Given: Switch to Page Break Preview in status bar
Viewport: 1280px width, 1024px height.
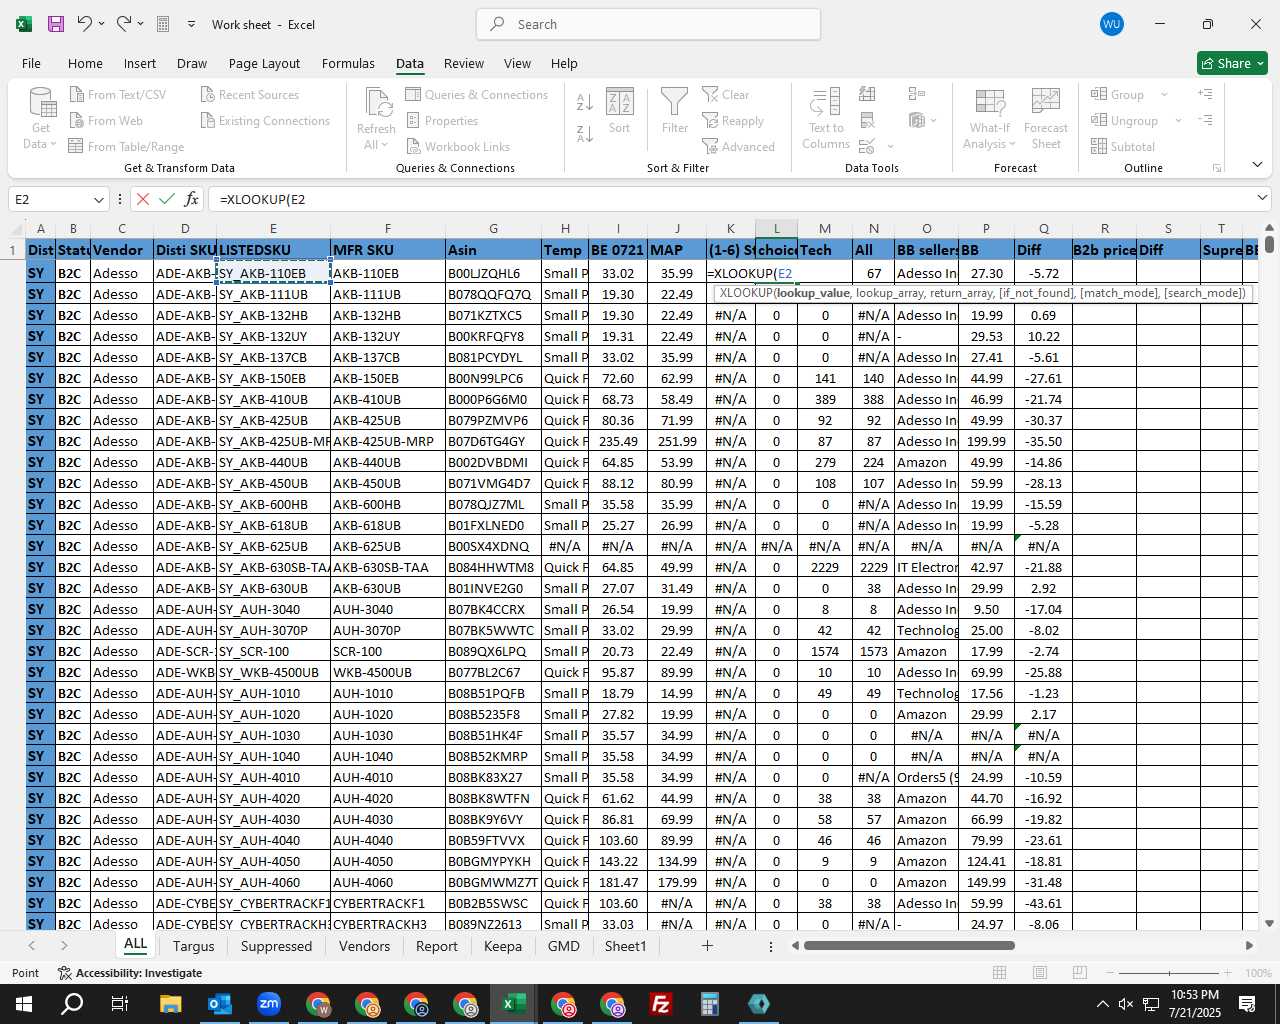Looking at the screenshot, I should pyautogui.click(x=1079, y=973).
